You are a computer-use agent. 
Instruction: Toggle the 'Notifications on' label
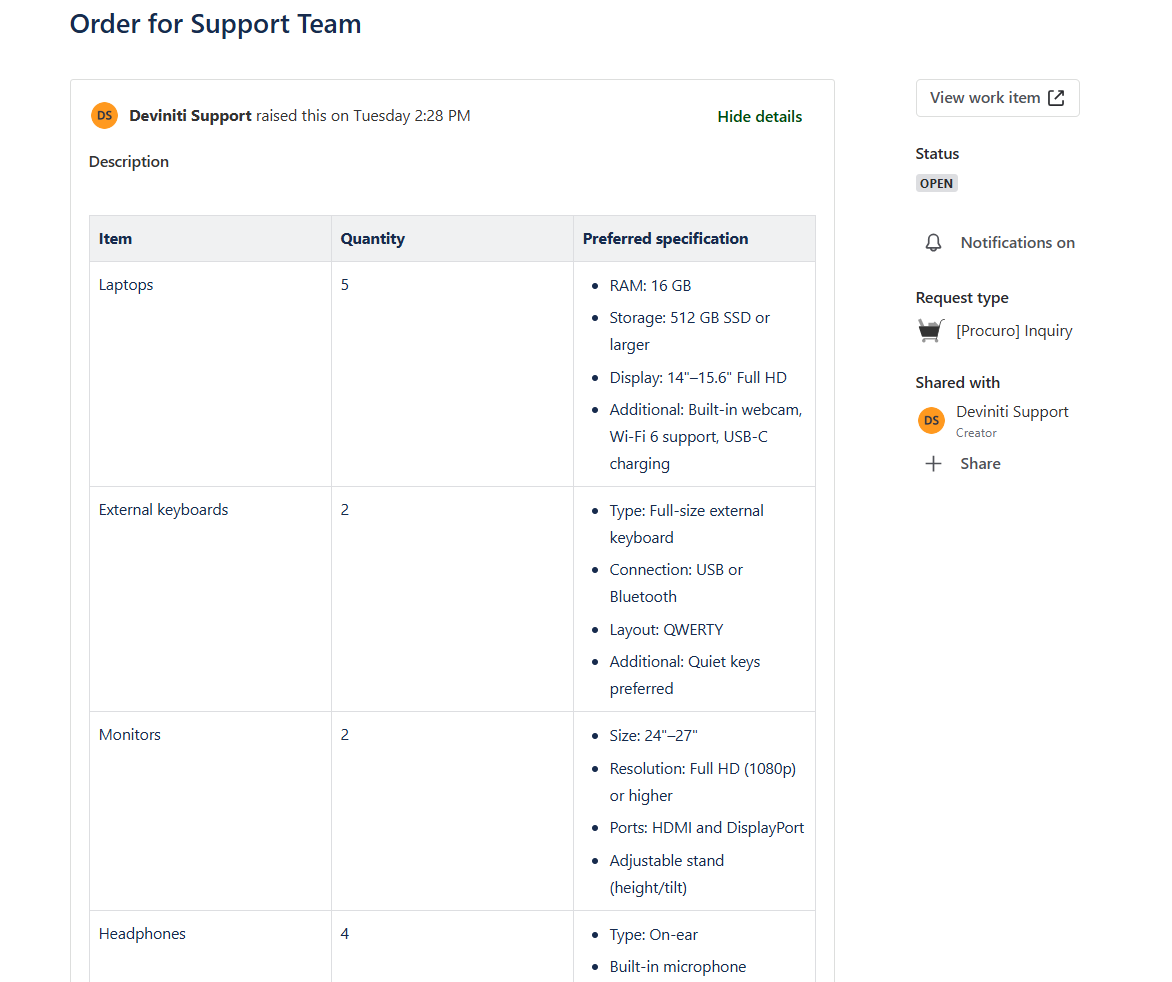coord(1017,243)
